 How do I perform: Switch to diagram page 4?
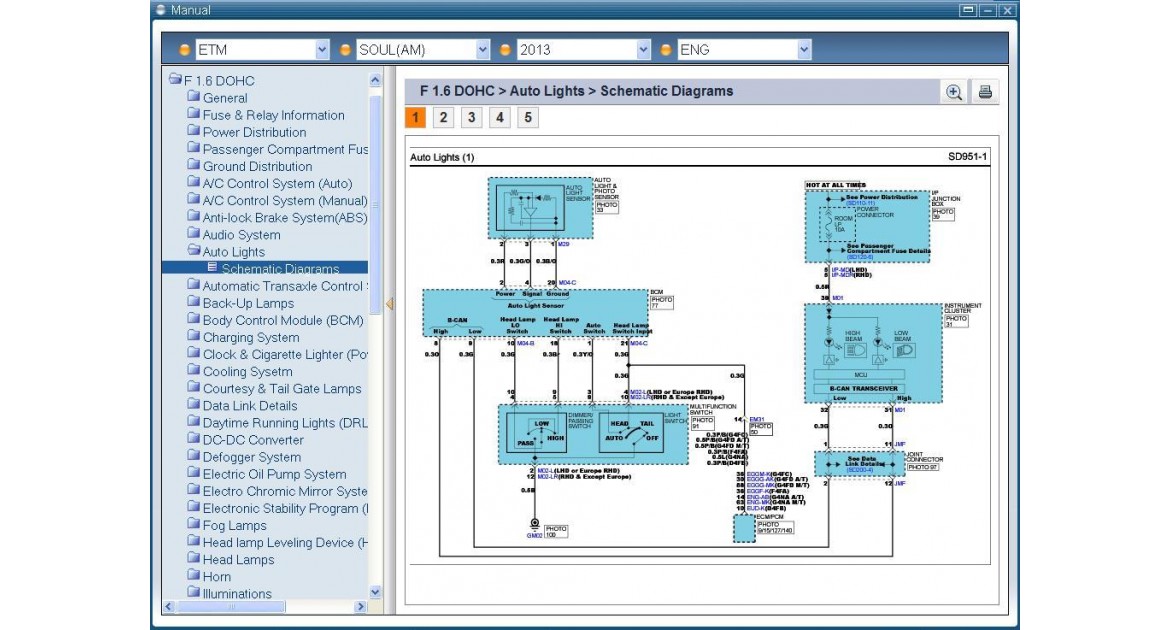click(500, 117)
